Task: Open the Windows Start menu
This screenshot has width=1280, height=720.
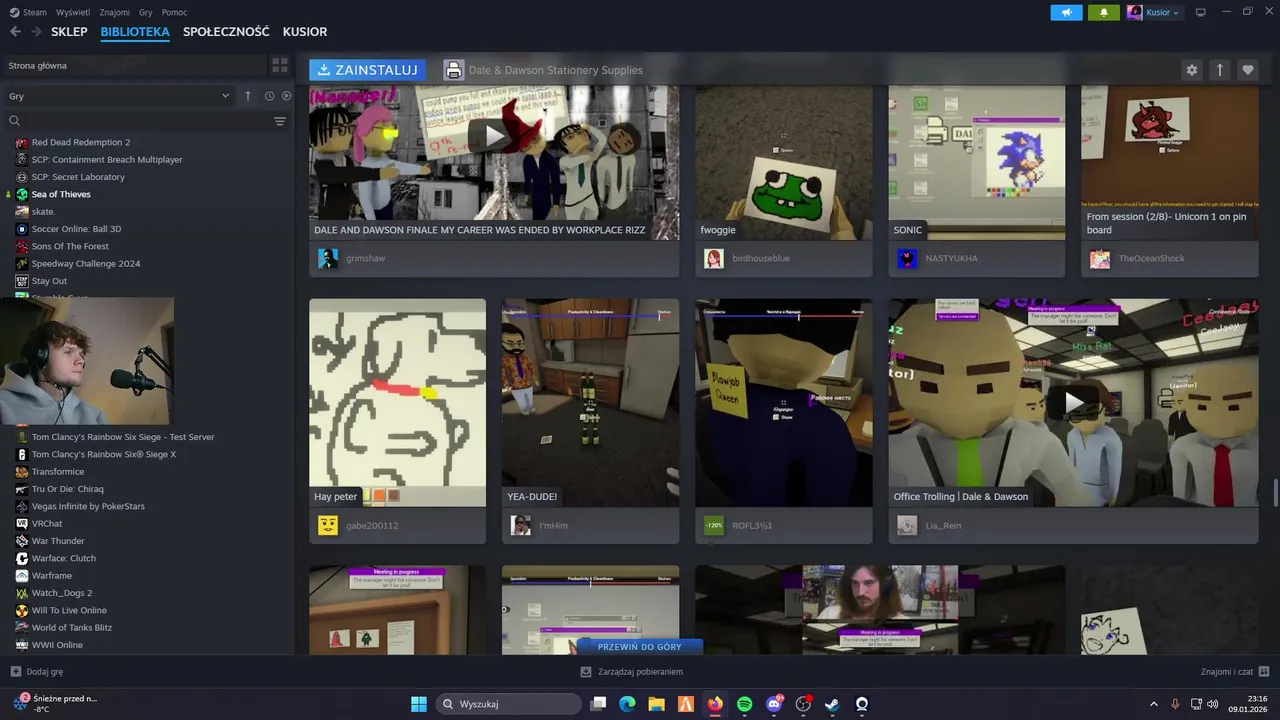Action: (x=419, y=704)
